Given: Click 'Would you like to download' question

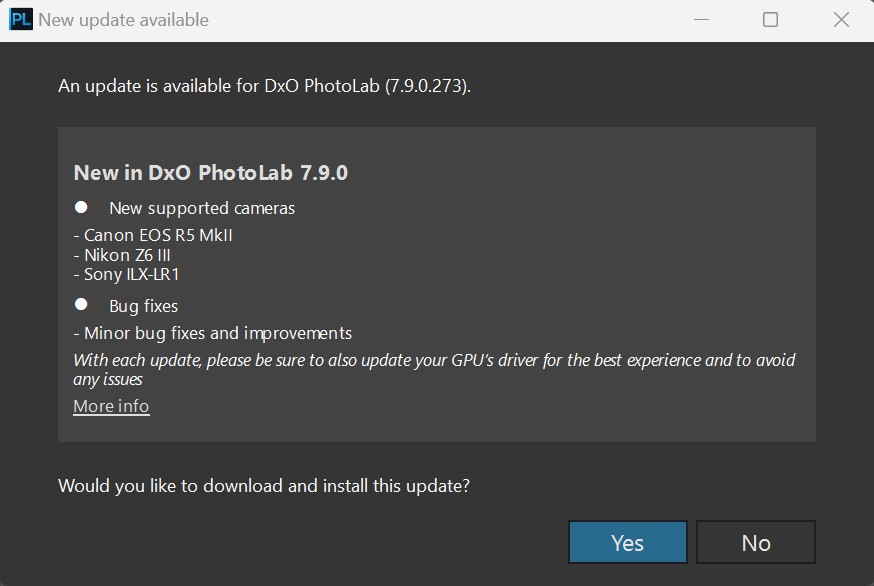Looking at the screenshot, I should (264, 486).
